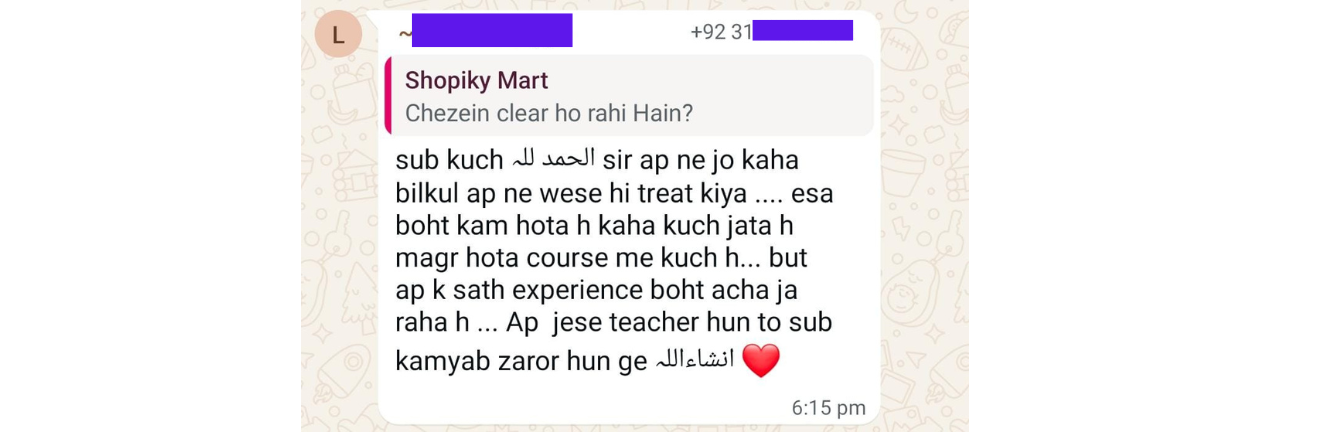Tap the "Shopiky Mart" quoted sender name

click(x=477, y=80)
